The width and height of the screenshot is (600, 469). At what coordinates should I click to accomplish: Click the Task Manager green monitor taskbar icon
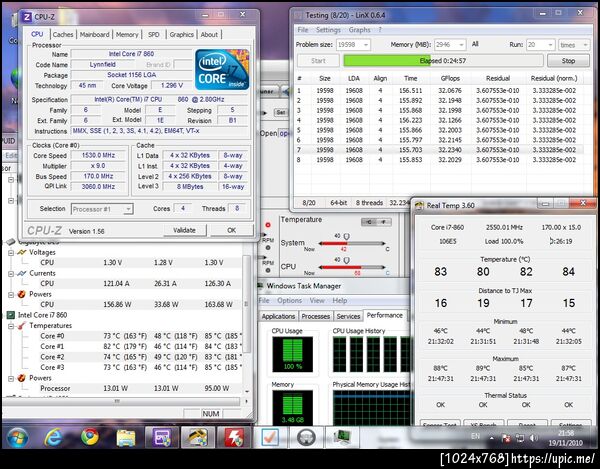point(342,437)
